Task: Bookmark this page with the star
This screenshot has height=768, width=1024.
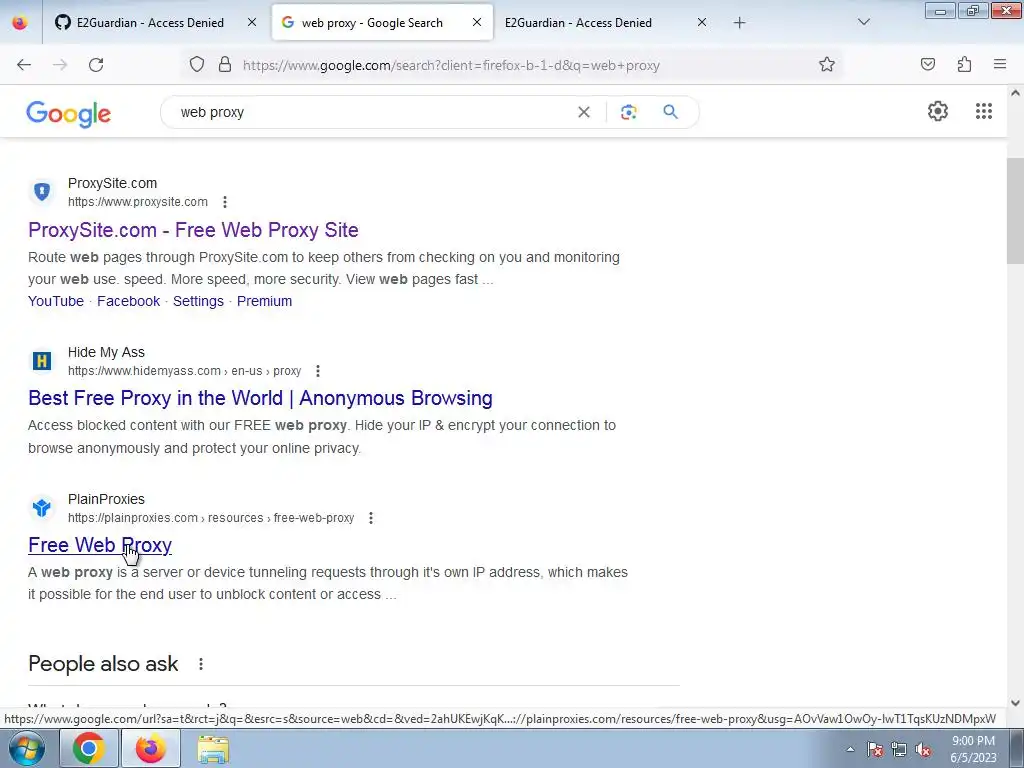Action: point(827,64)
